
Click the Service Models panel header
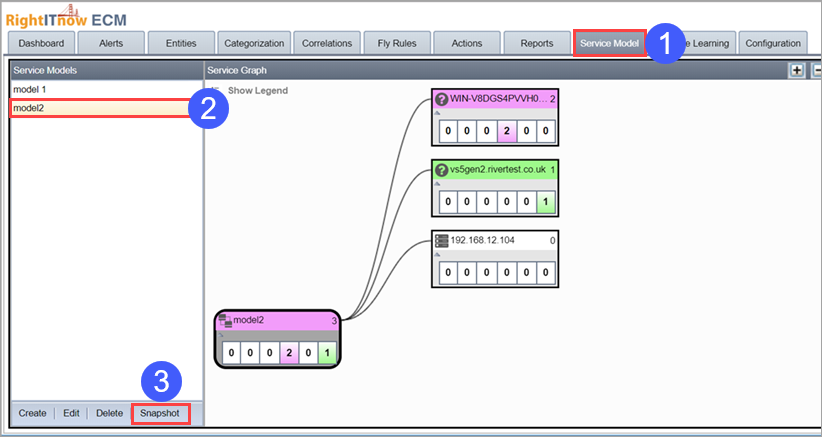point(106,70)
